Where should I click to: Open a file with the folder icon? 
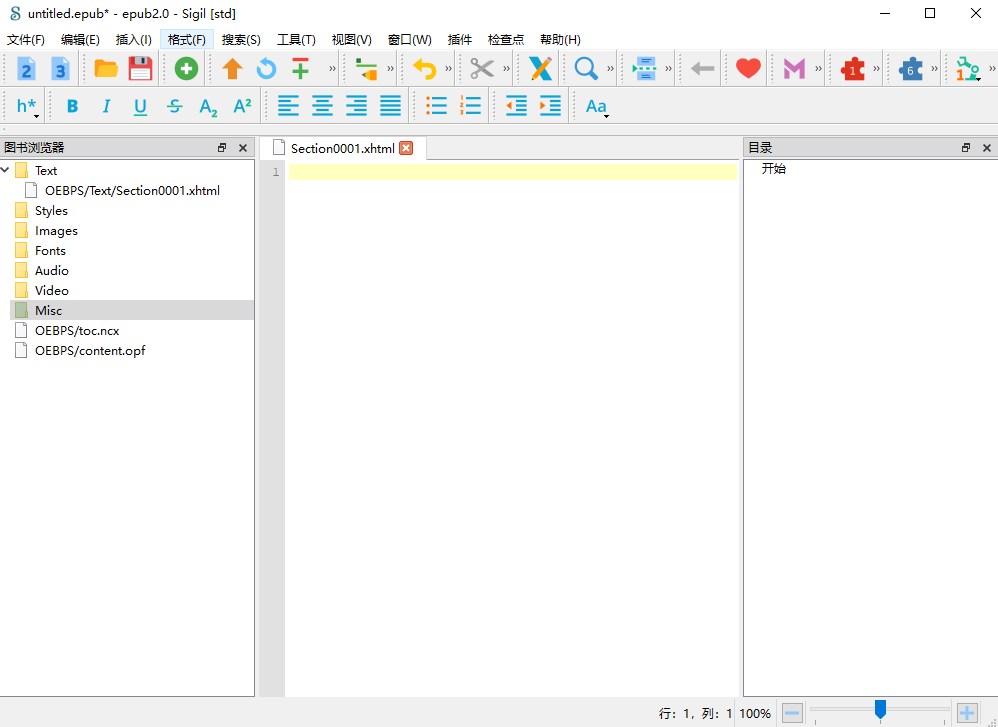coord(106,69)
